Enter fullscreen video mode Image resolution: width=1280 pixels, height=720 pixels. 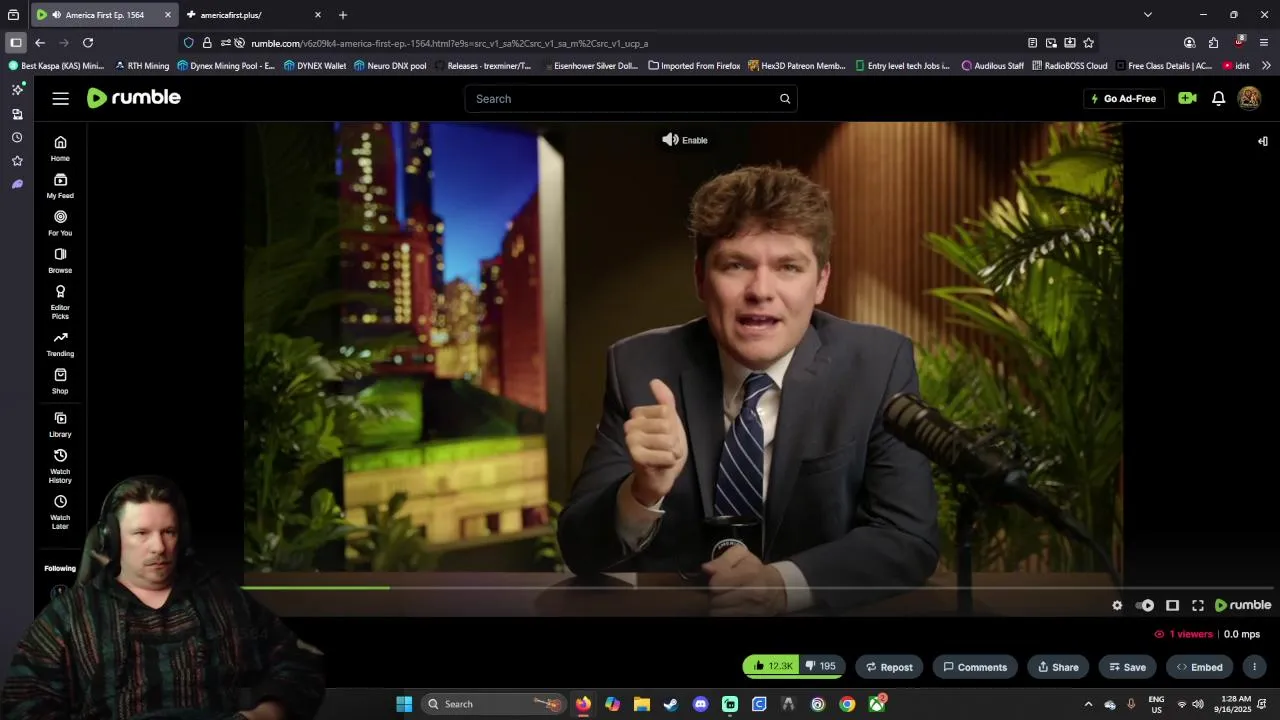coord(1198,605)
